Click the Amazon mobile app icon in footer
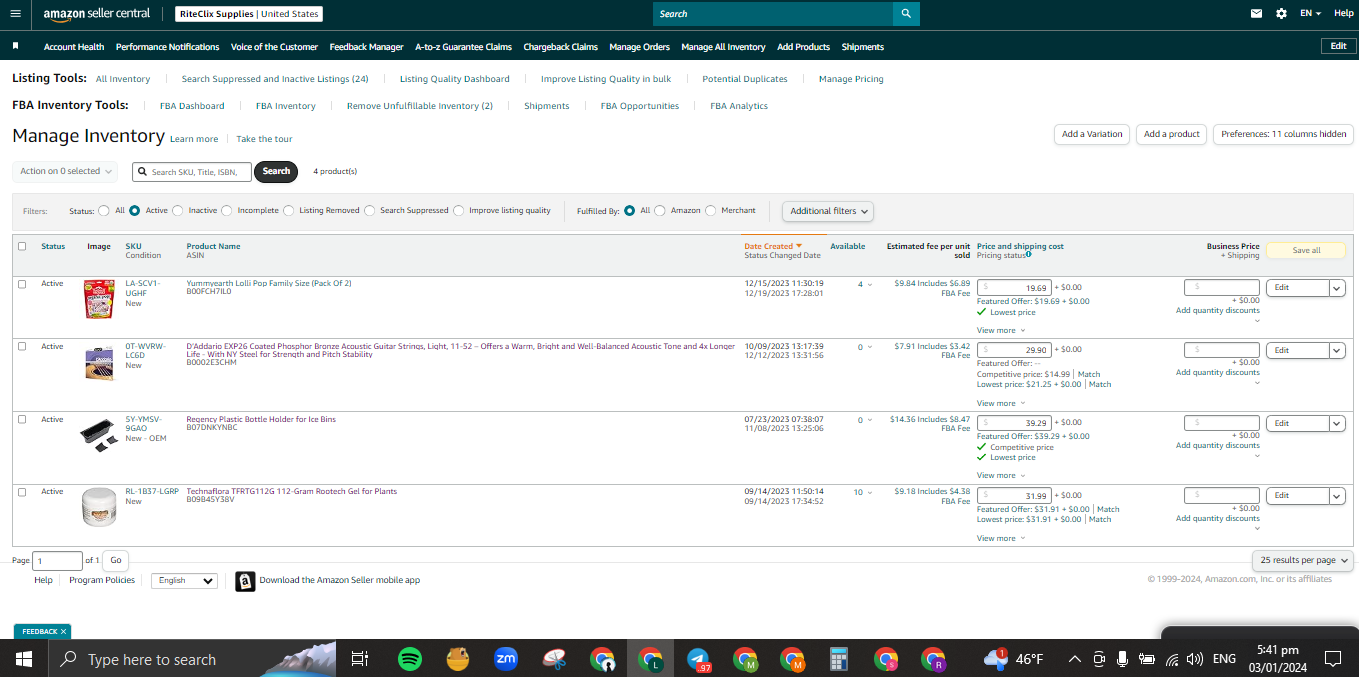The height and width of the screenshot is (677, 1359). (245, 581)
